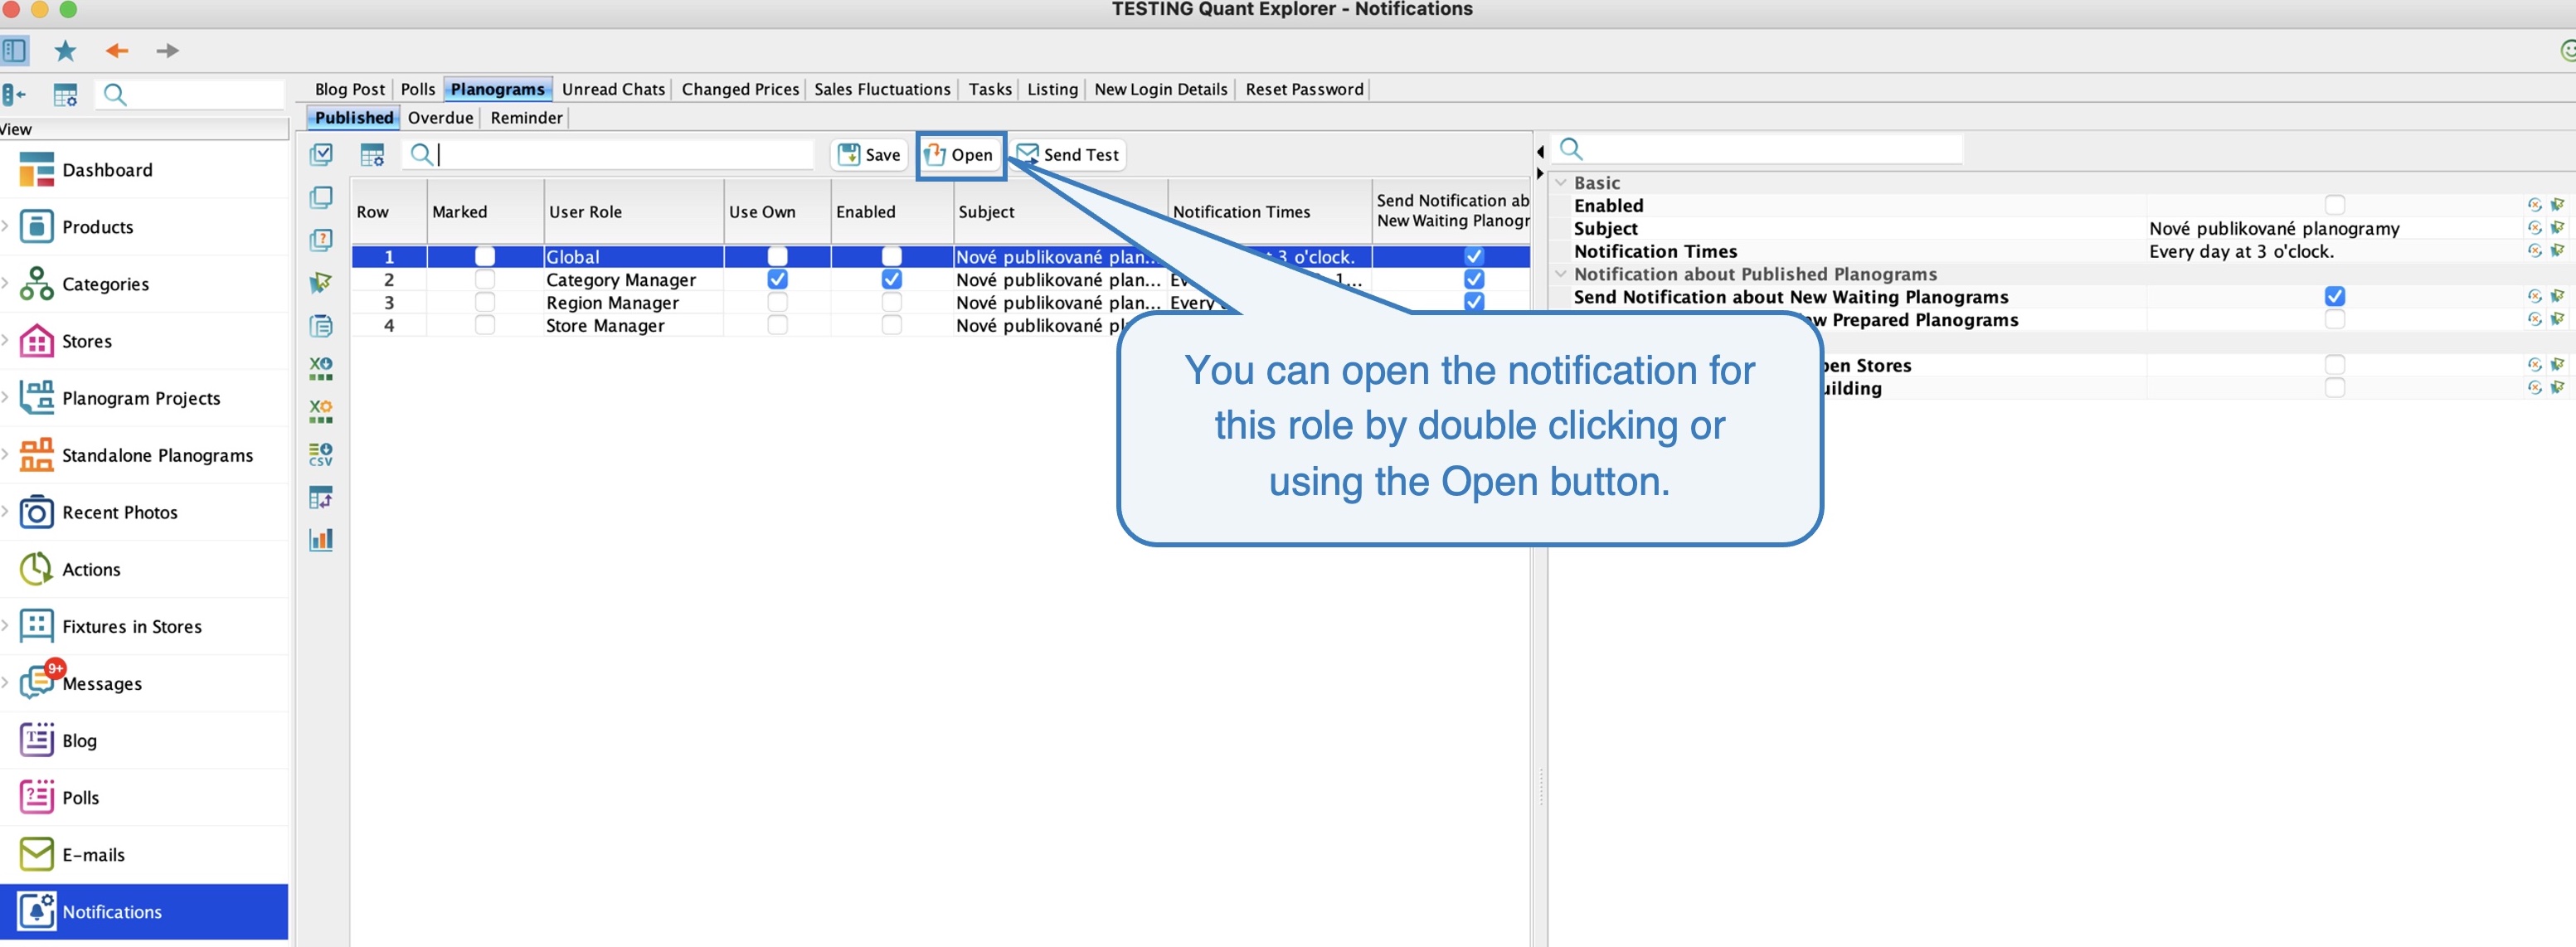Open table column settings icon beside the table search
The width and height of the screenshot is (2576, 947).
coord(372,155)
